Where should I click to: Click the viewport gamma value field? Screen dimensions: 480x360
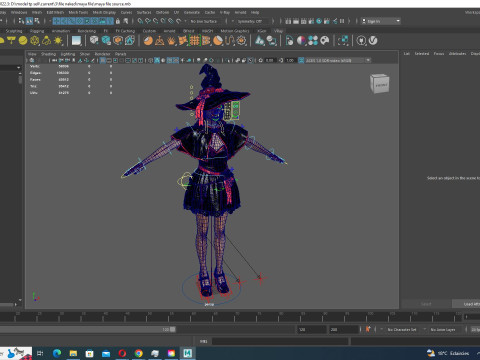coord(290,60)
